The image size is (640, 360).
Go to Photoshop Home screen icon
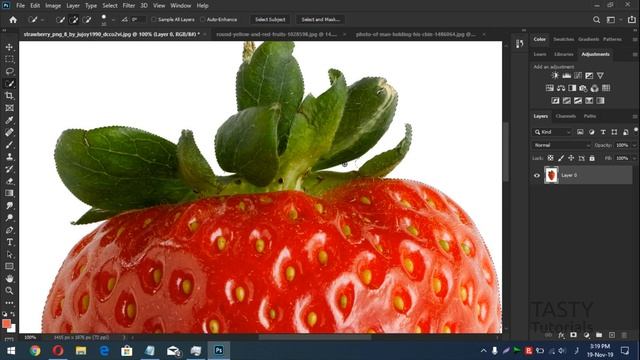pos(13,20)
